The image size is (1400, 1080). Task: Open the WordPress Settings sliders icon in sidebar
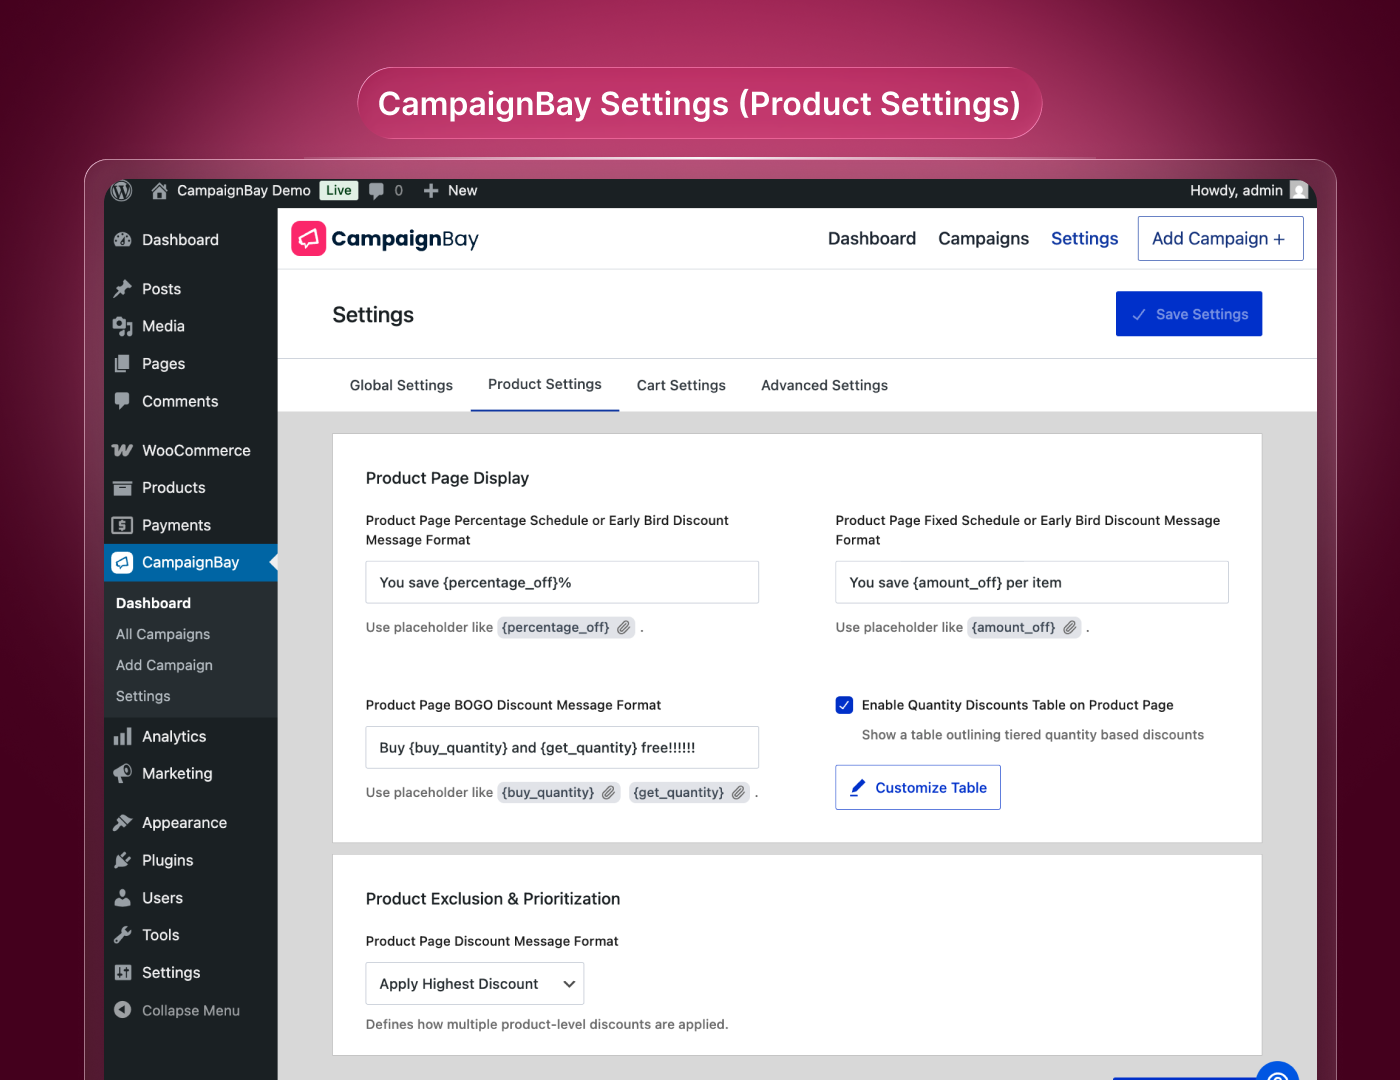123,973
